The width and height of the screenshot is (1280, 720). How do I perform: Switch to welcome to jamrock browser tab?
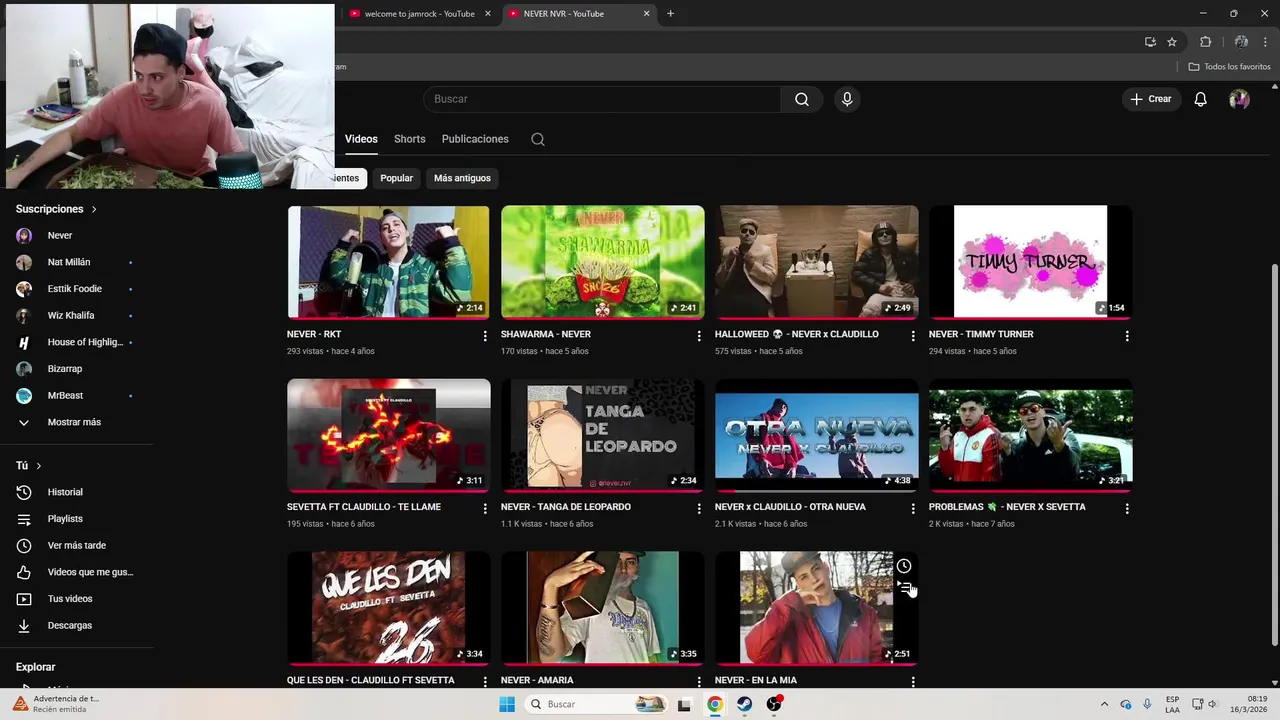(x=420, y=14)
